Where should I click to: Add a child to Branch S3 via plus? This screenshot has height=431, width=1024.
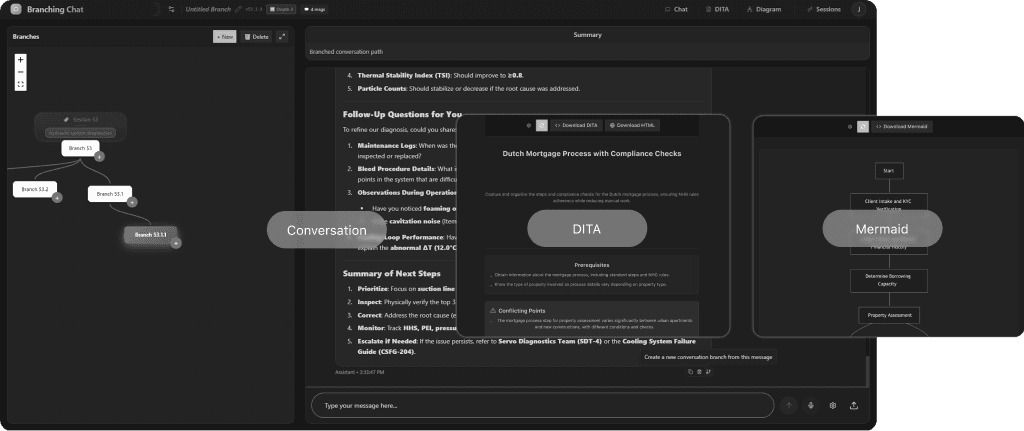point(99,157)
